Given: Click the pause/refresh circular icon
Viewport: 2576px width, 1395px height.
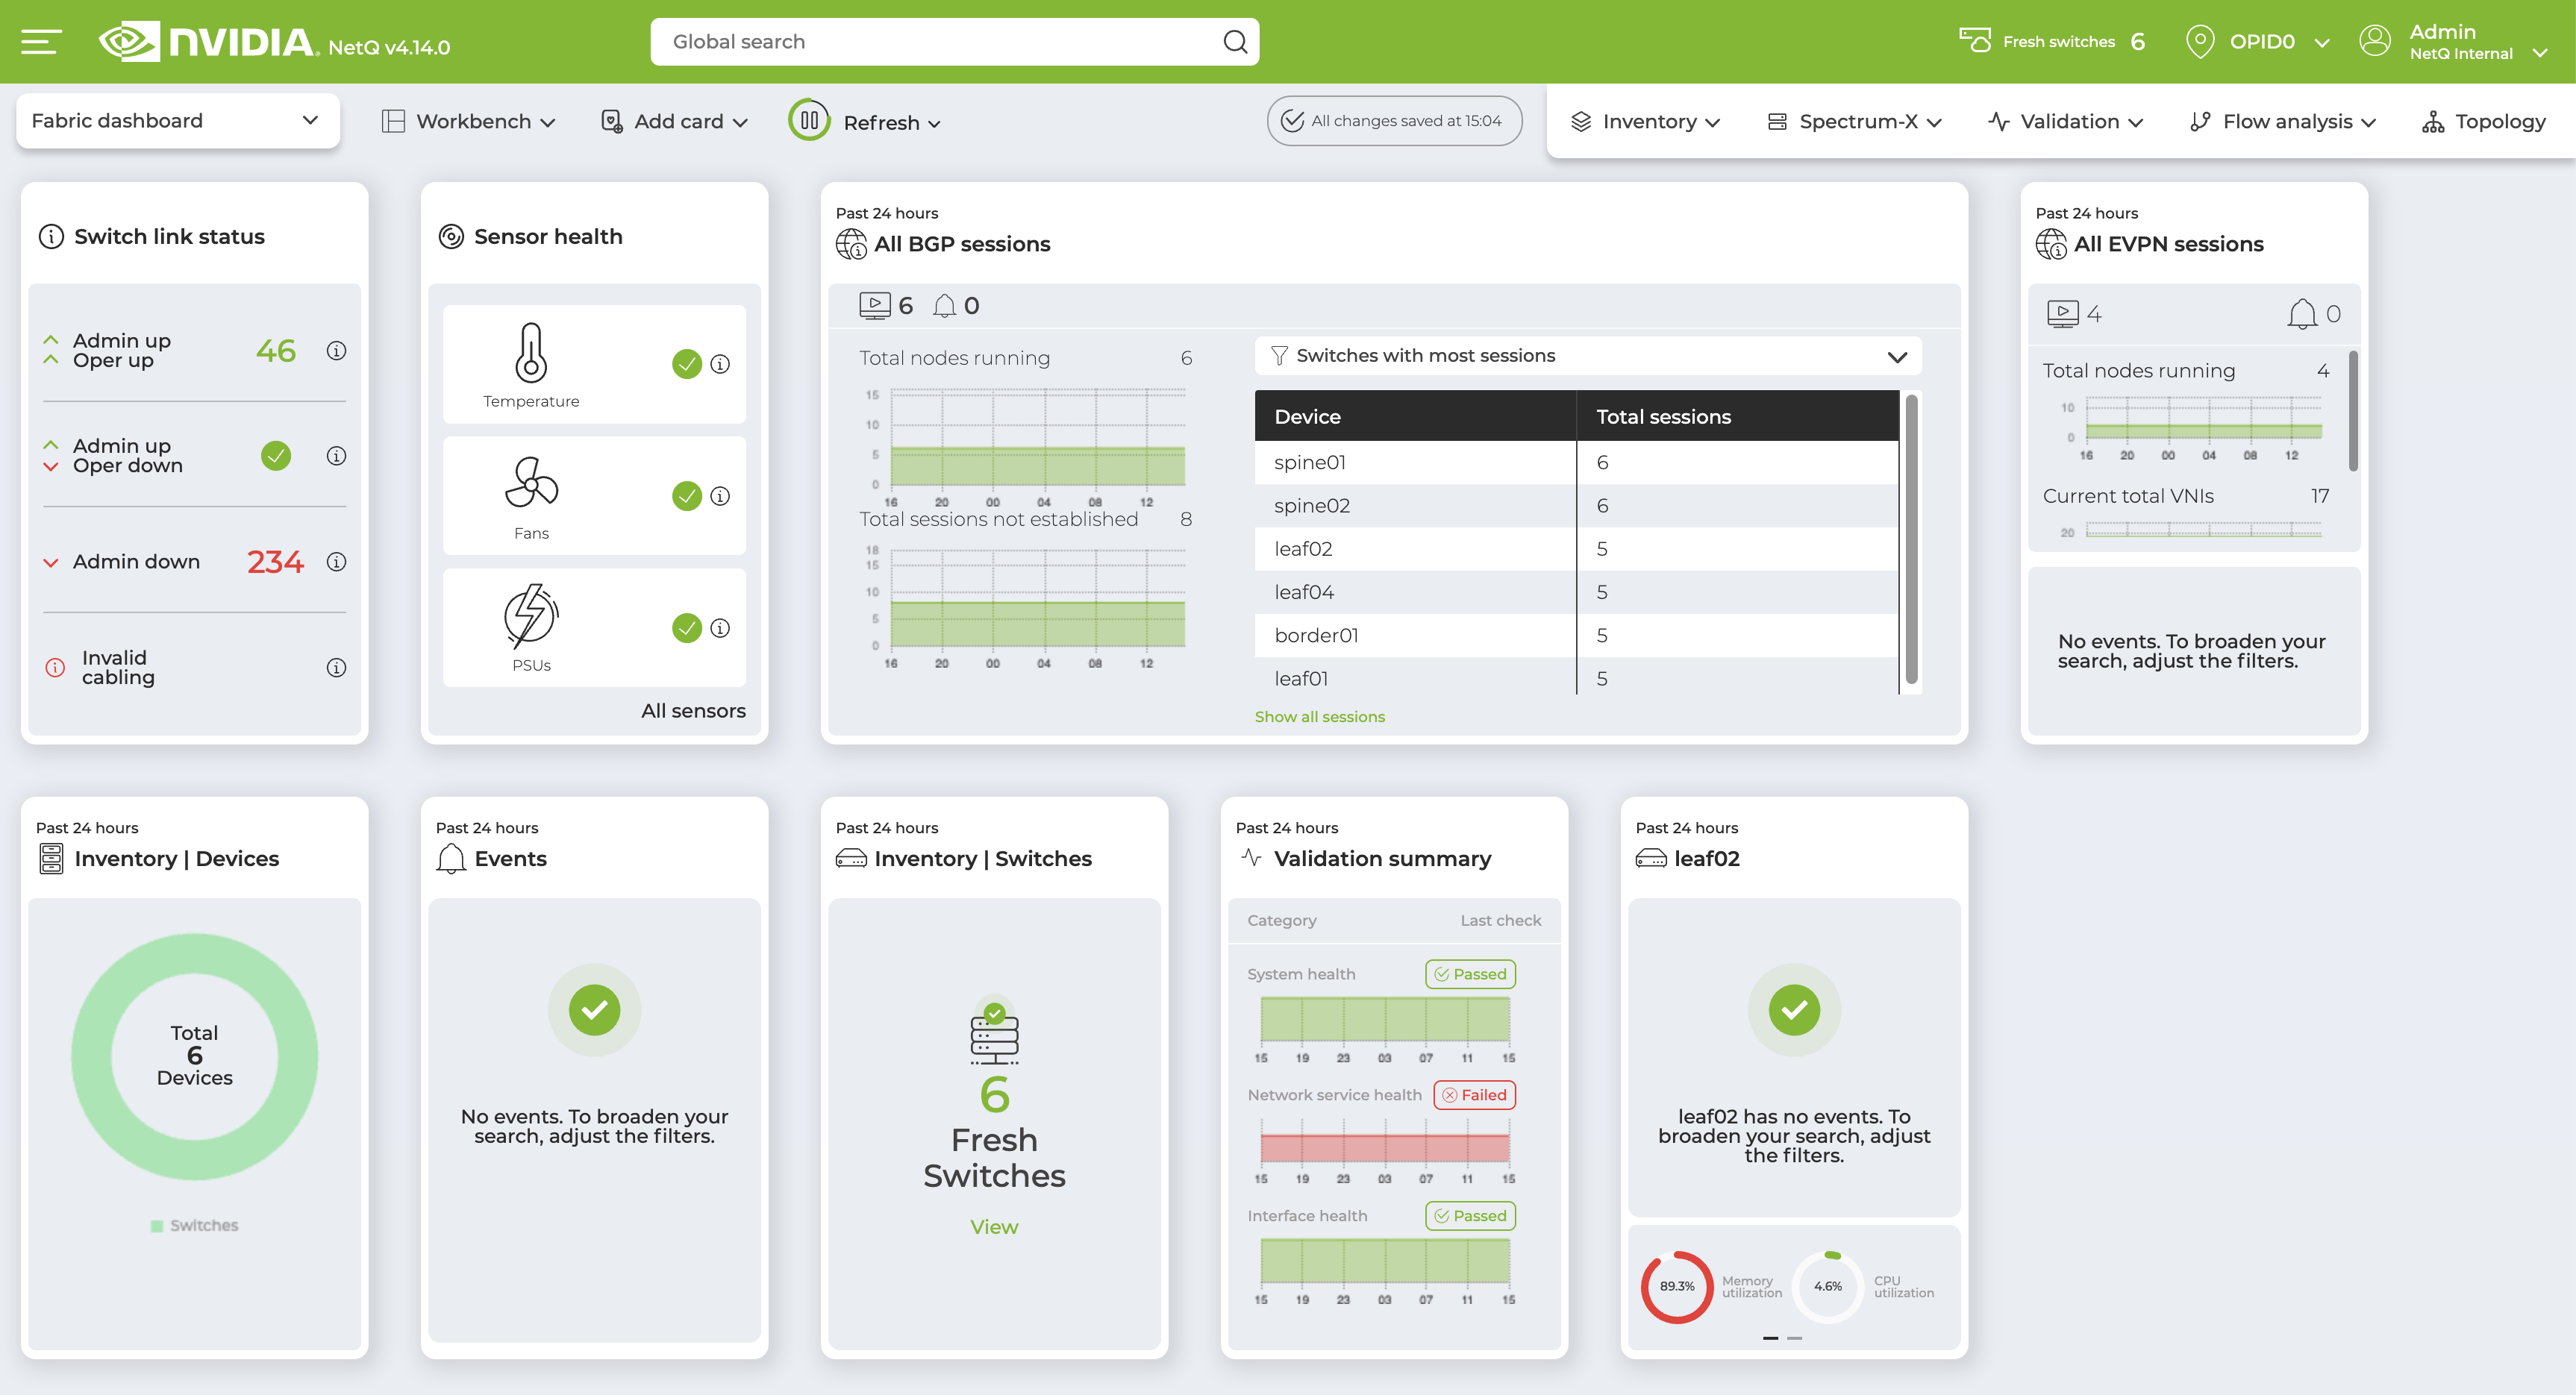Looking at the screenshot, I should (810, 120).
